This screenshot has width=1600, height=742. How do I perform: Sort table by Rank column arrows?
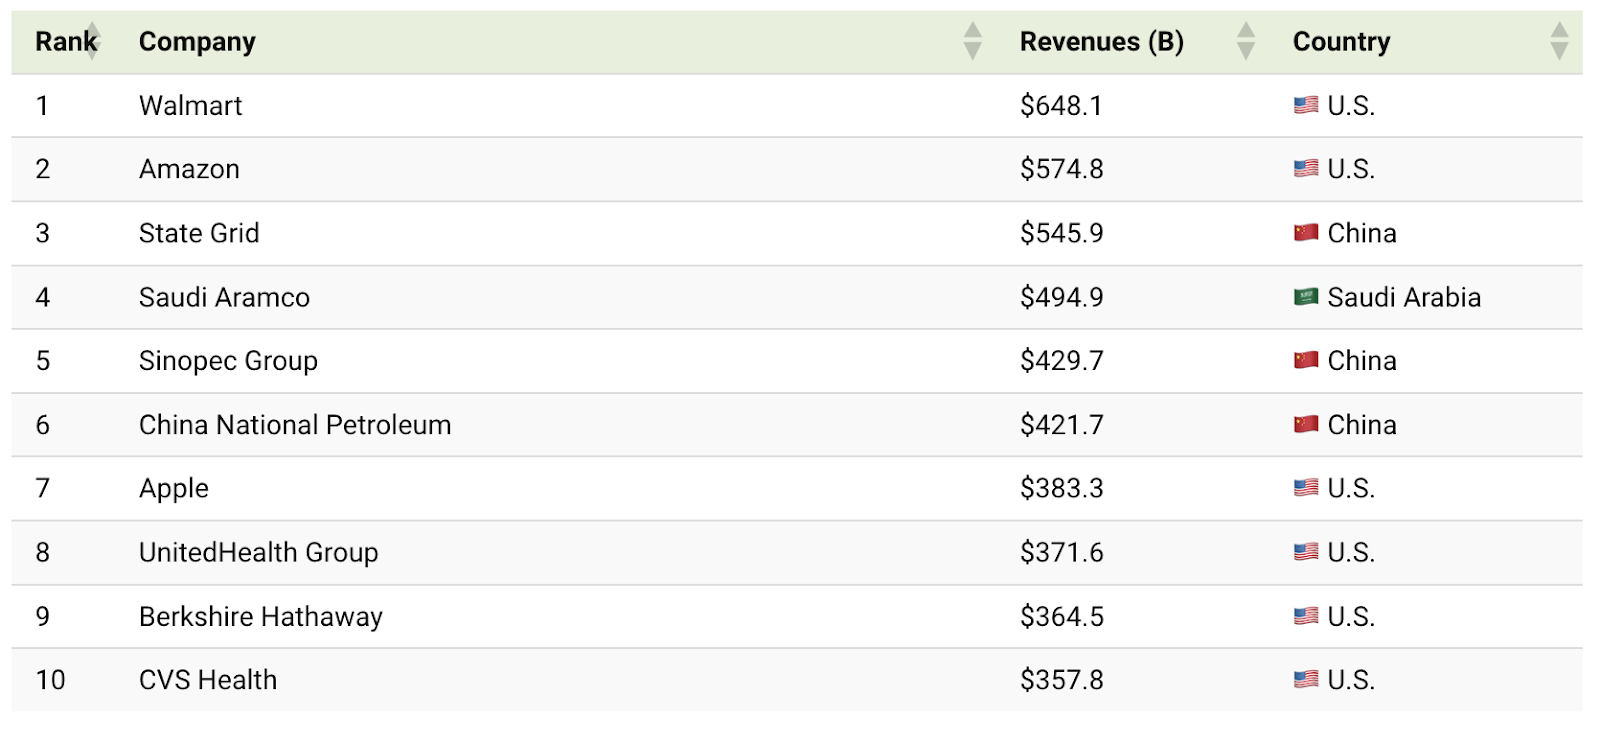coord(92,41)
